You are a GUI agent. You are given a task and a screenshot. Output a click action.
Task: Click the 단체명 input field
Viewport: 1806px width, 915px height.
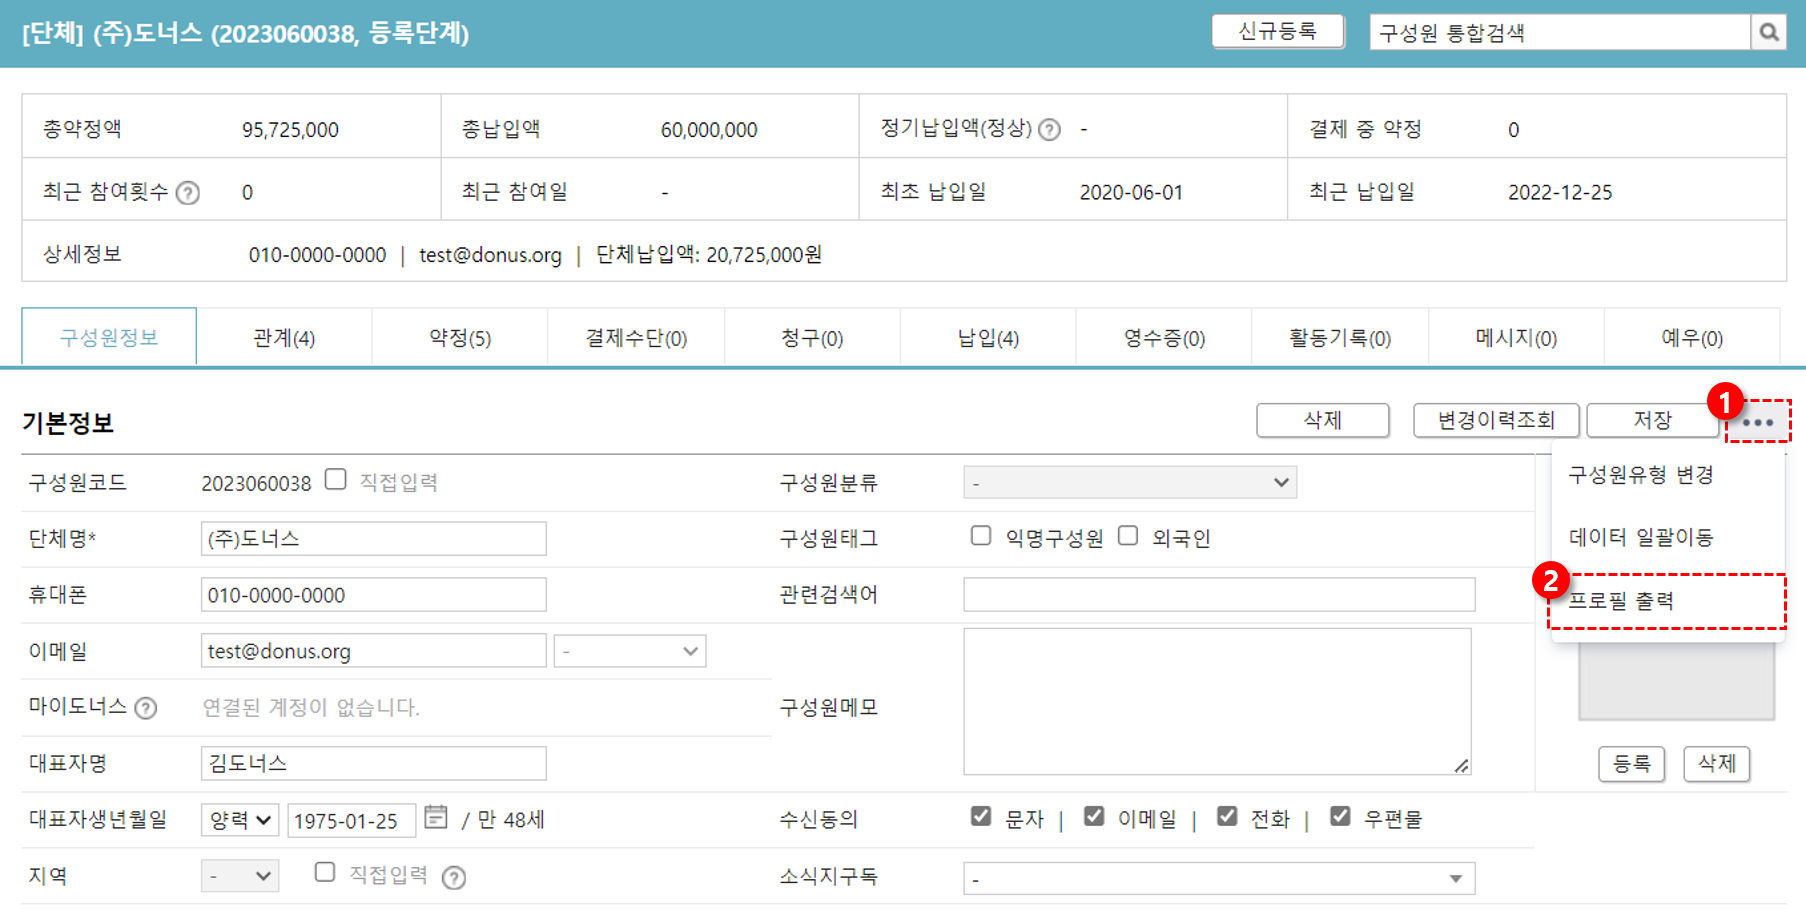click(x=373, y=538)
